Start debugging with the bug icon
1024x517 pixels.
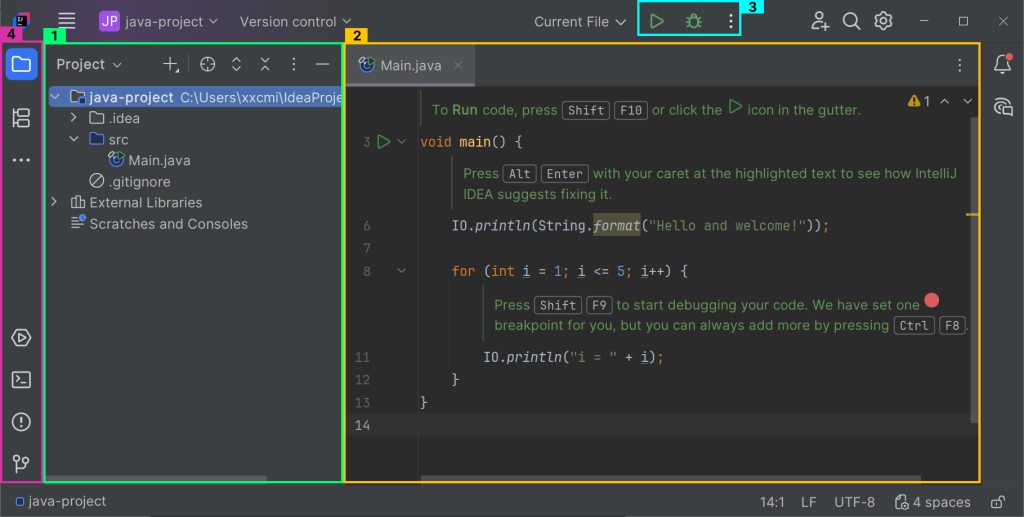click(693, 21)
